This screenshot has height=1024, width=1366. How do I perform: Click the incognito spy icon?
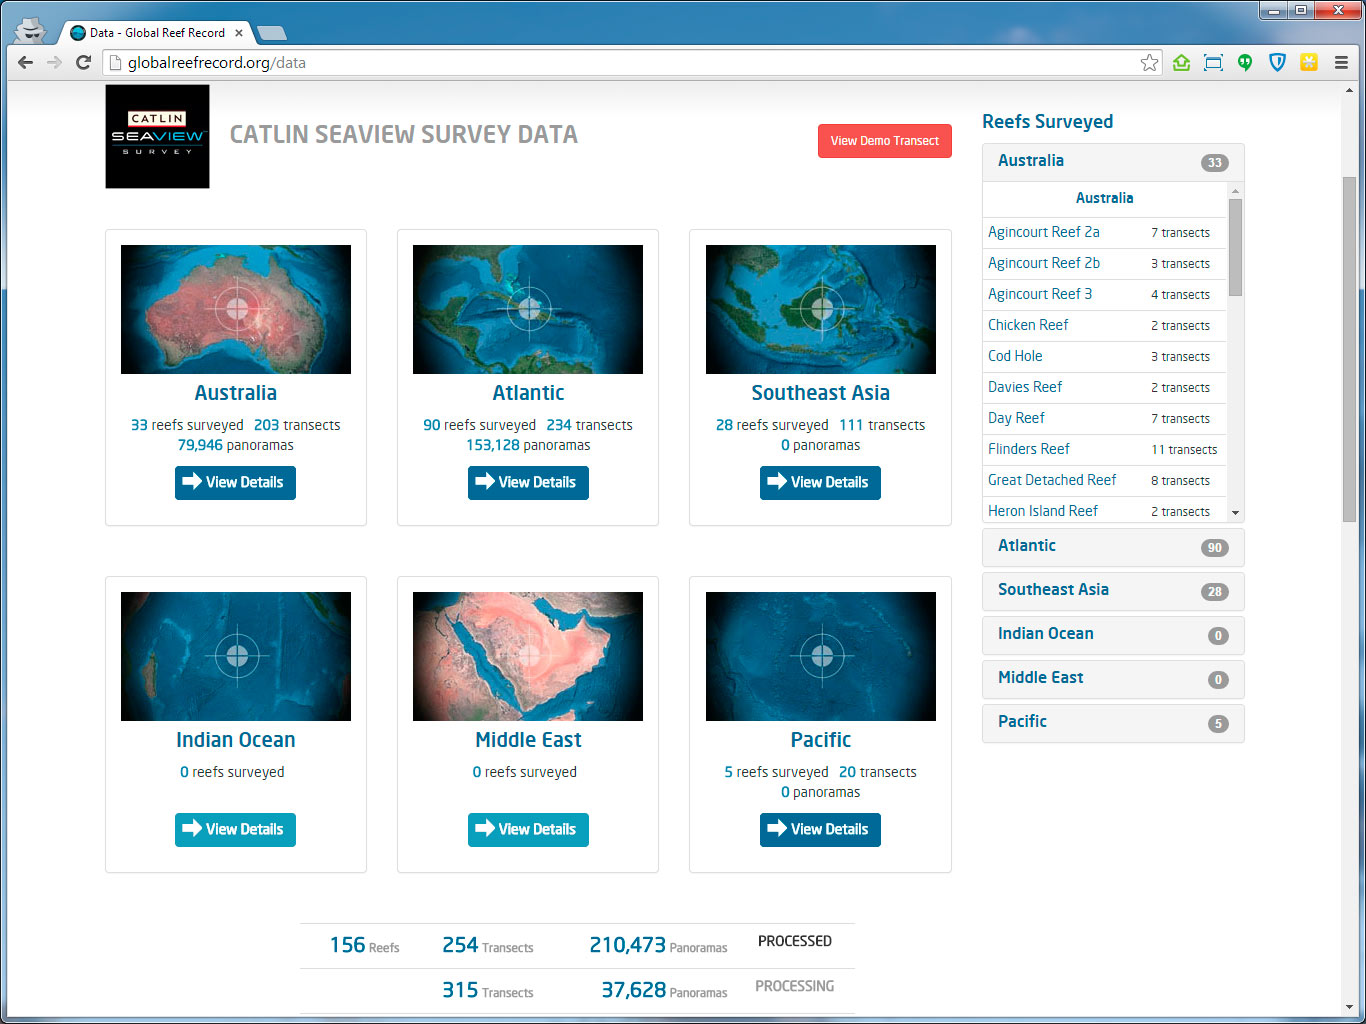click(x=31, y=29)
